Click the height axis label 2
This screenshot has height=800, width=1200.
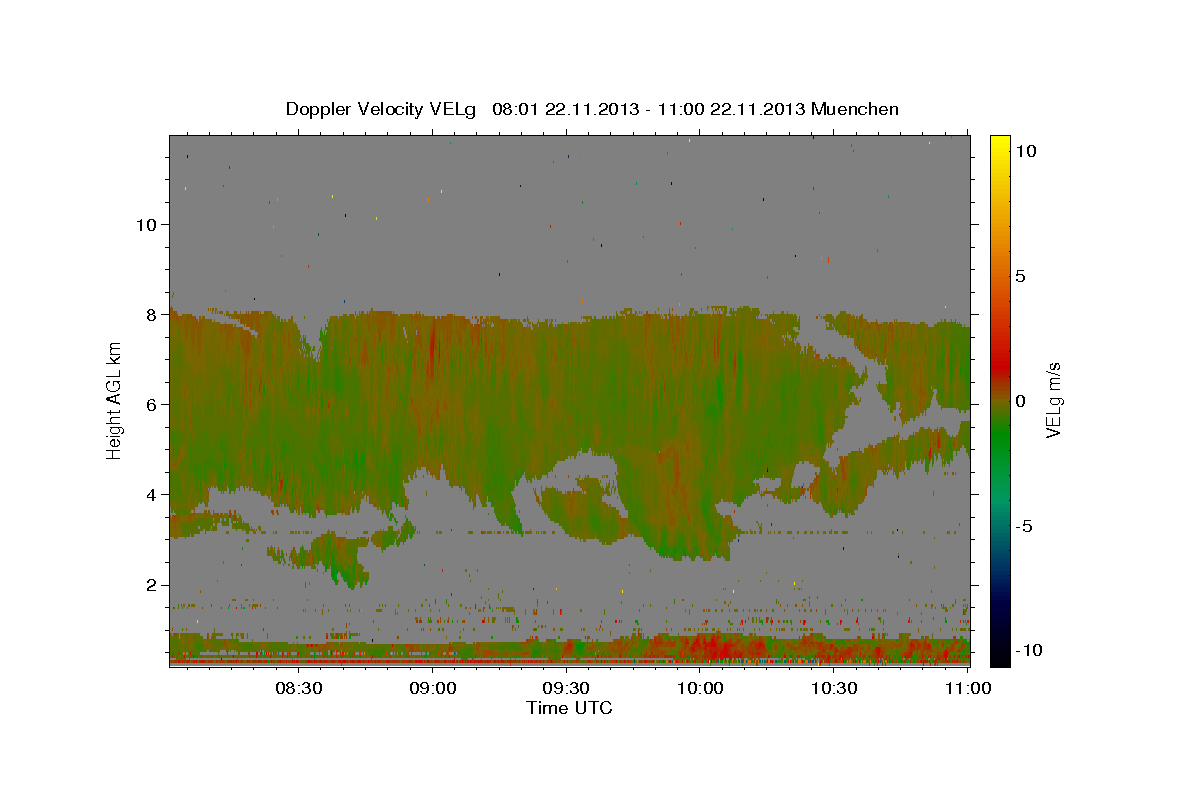tap(151, 584)
